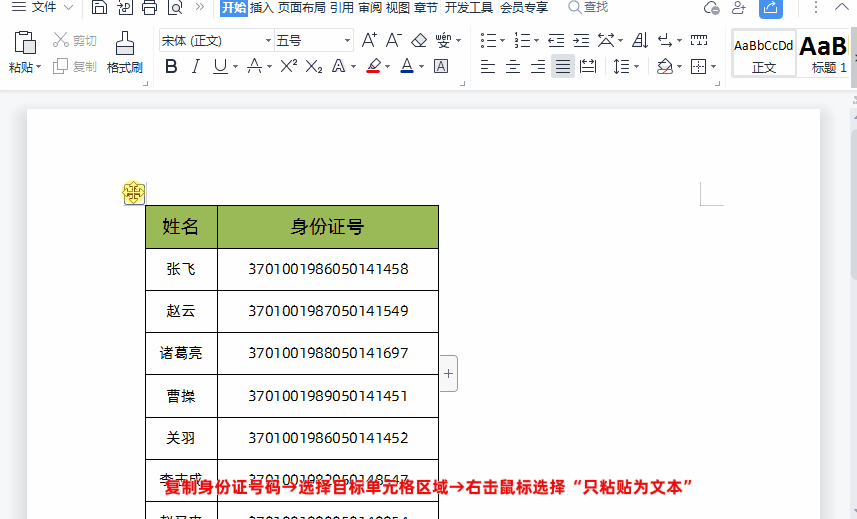Screen dimensions: 857x519
Task: Click the show ruler tab stops icon
Action: pyautogui.click(x=699, y=40)
